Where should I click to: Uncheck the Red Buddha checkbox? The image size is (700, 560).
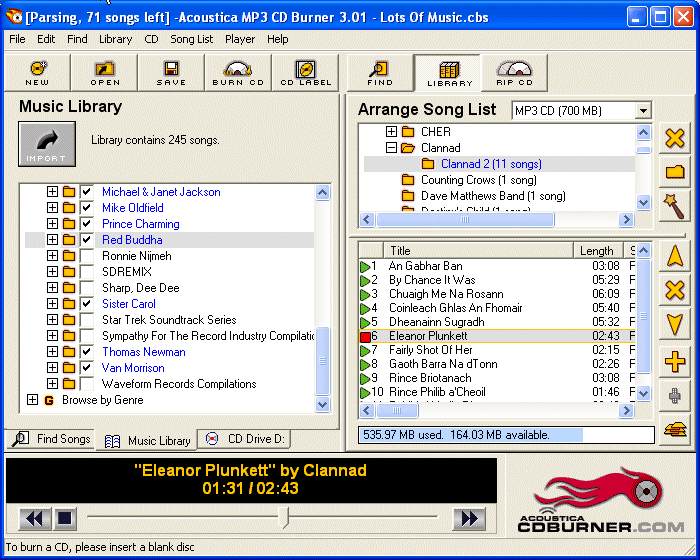(x=87, y=240)
